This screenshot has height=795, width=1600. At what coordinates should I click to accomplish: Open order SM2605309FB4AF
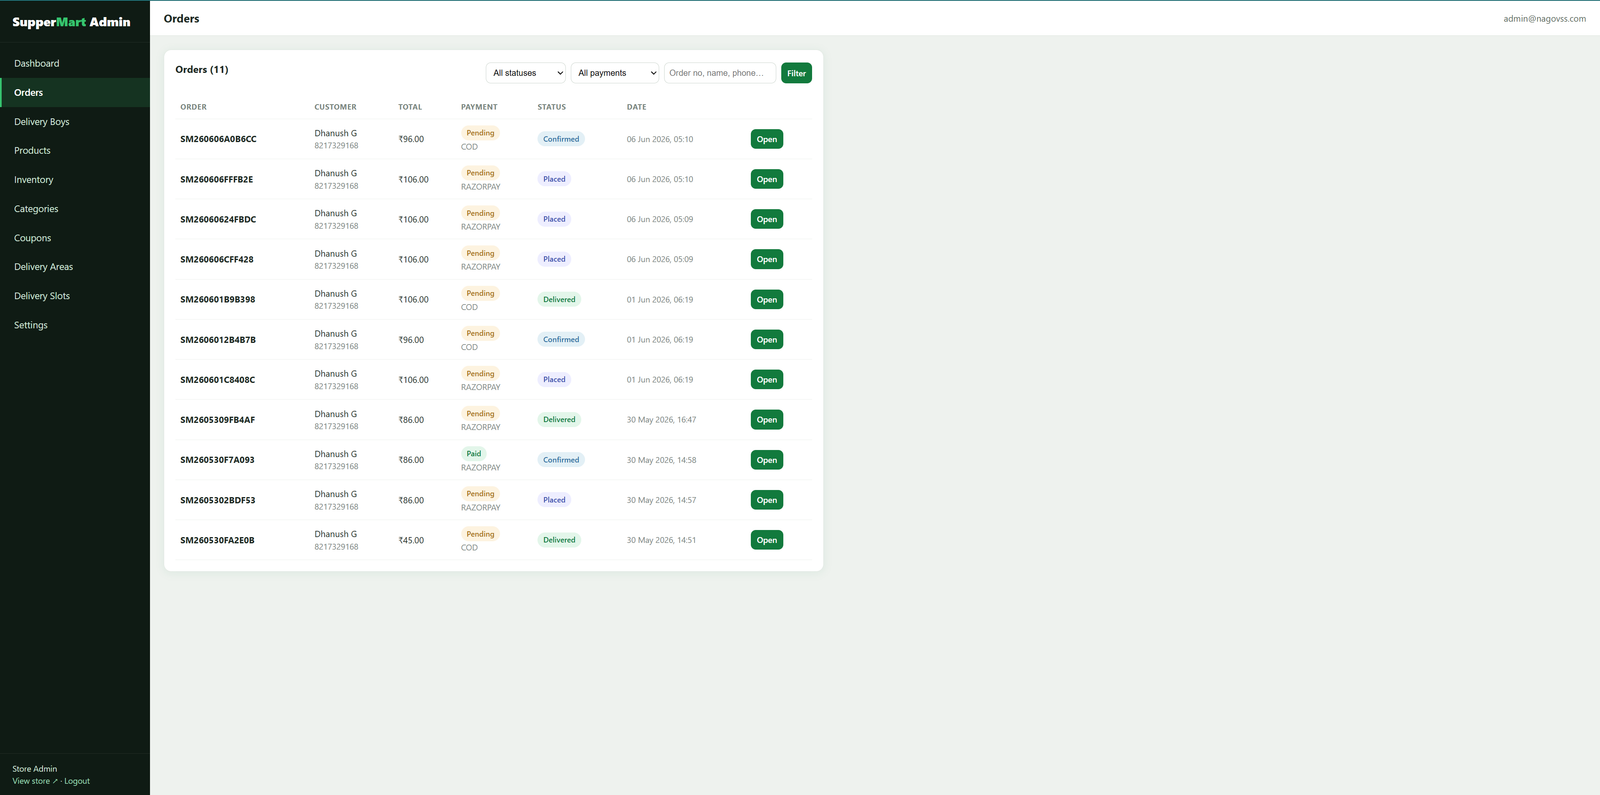point(767,420)
